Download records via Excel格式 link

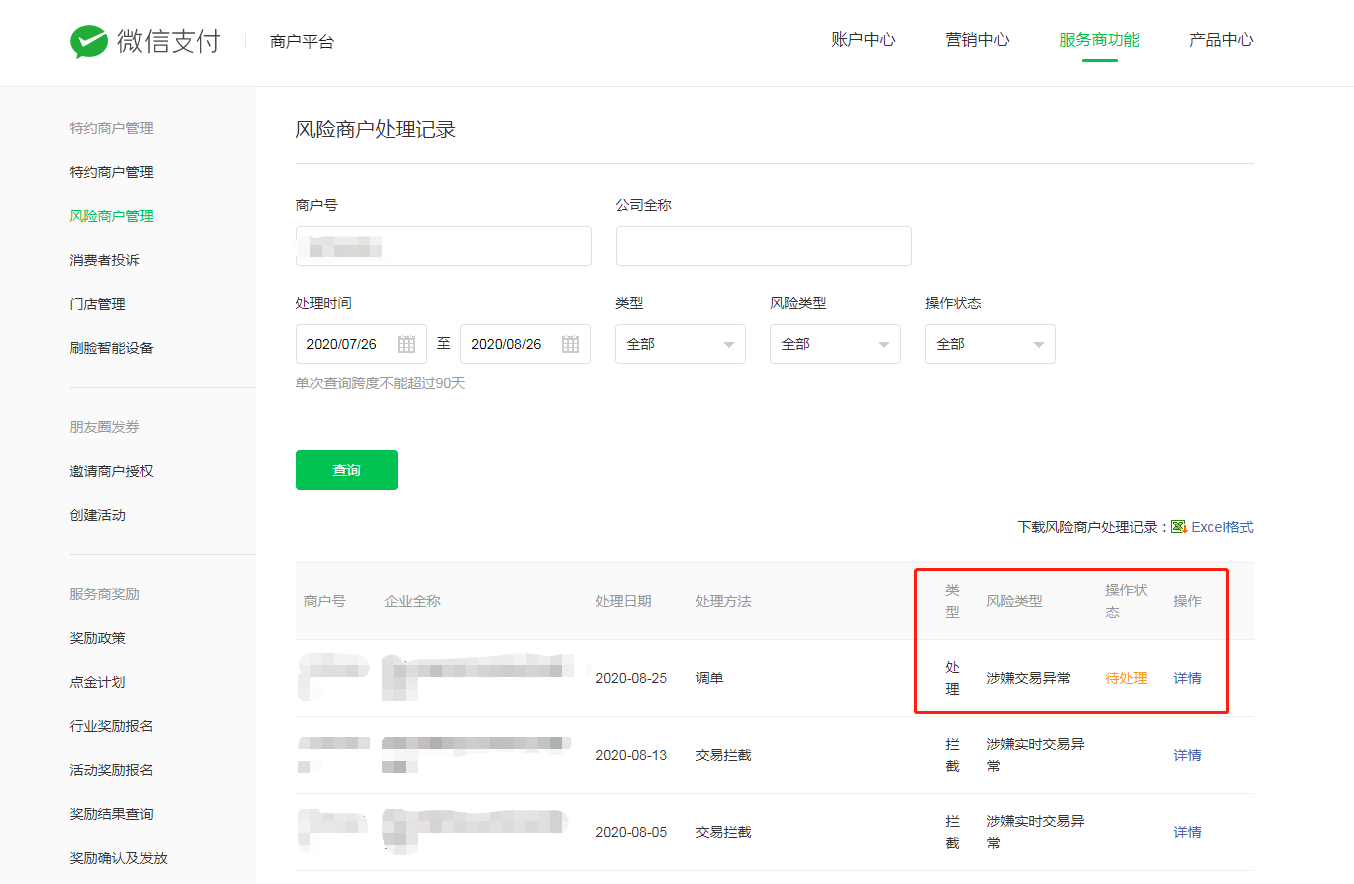(1222, 527)
